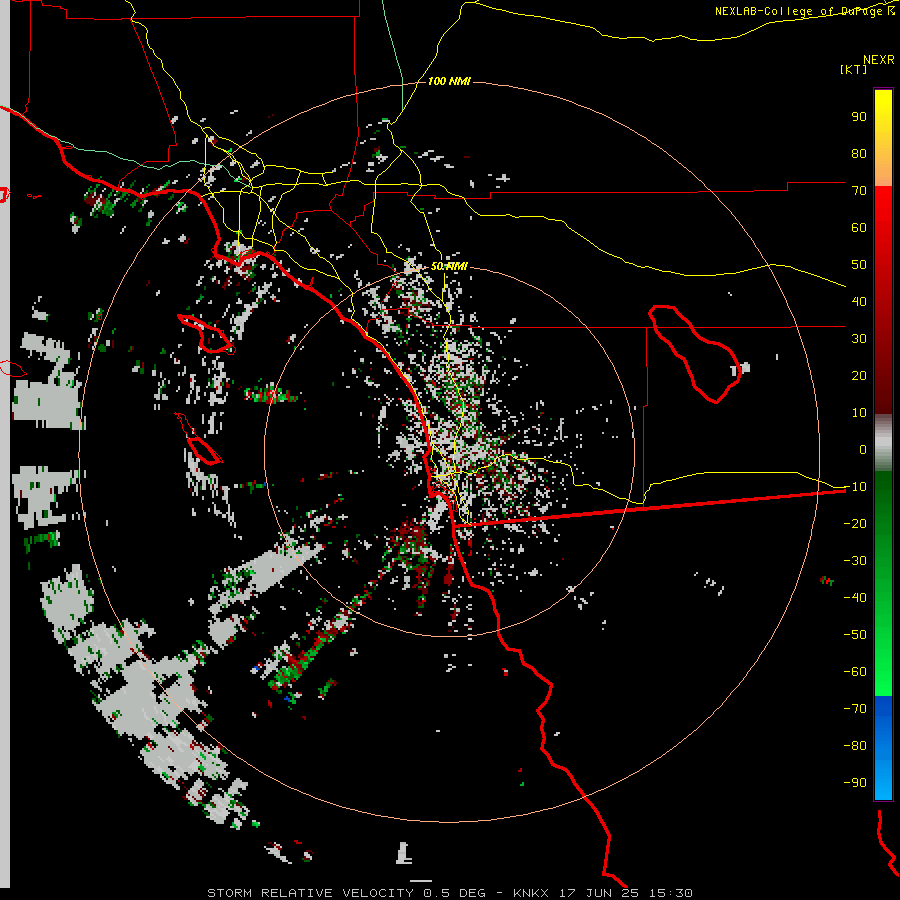The image size is (900, 900).
Task: Click the -30 scale label
Action: pyautogui.click(x=855, y=561)
